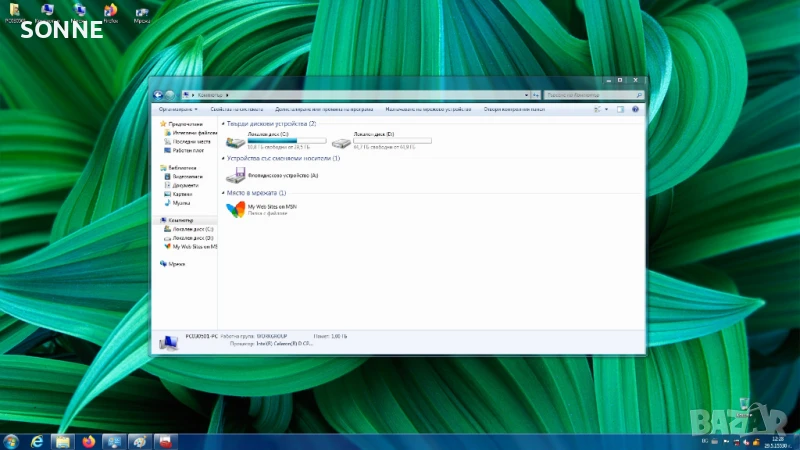Toggle the preview pane icon in toolbar
This screenshot has height=450, width=800.
(x=620, y=108)
